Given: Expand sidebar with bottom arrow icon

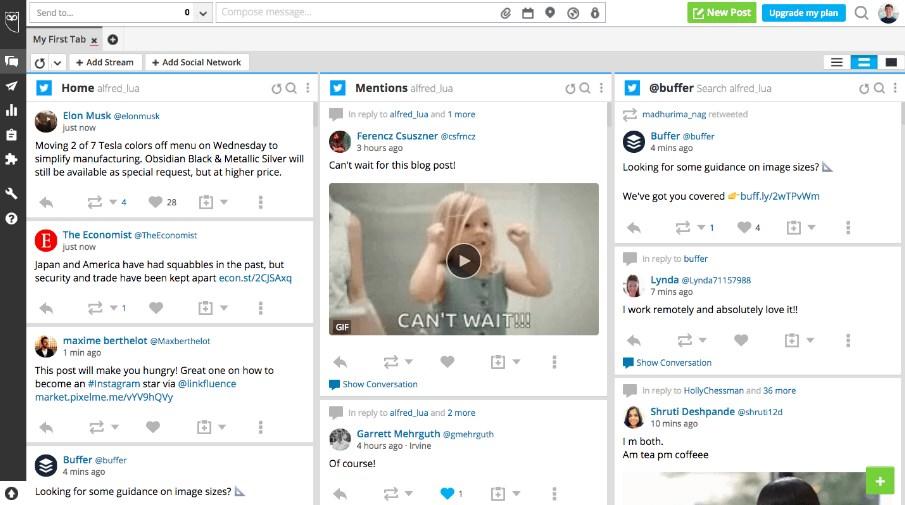Looking at the screenshot, I should pos(12,493).
